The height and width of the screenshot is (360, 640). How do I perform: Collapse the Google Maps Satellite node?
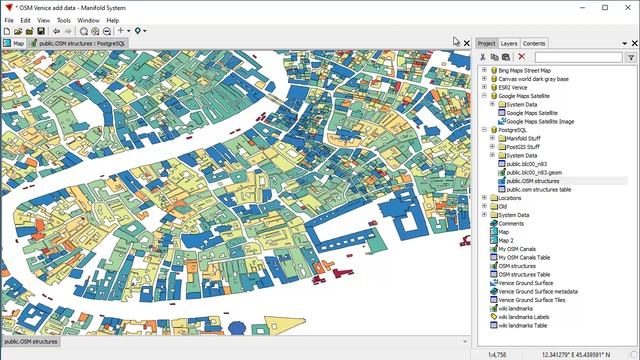click(484, 96)
